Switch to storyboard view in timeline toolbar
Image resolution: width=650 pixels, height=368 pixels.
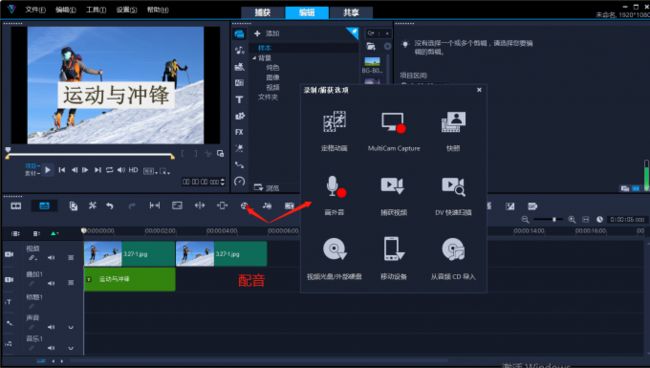16,206
